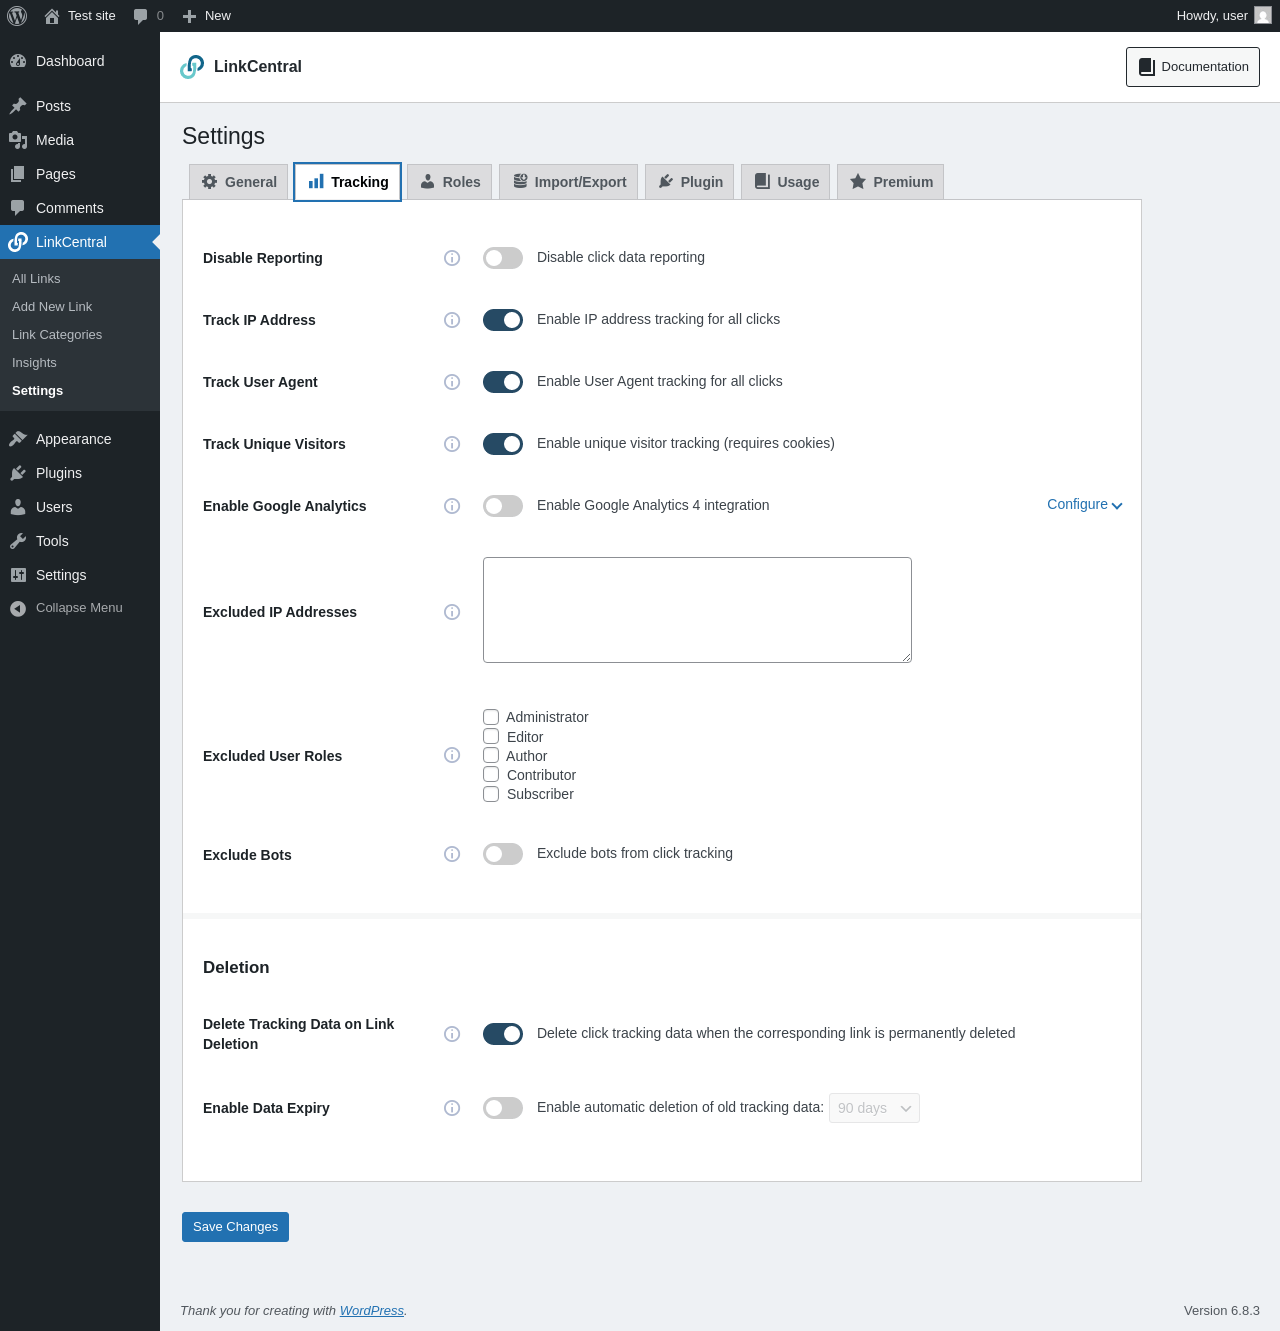Click the LinkCentral logo icon in header

pos(192,67)
